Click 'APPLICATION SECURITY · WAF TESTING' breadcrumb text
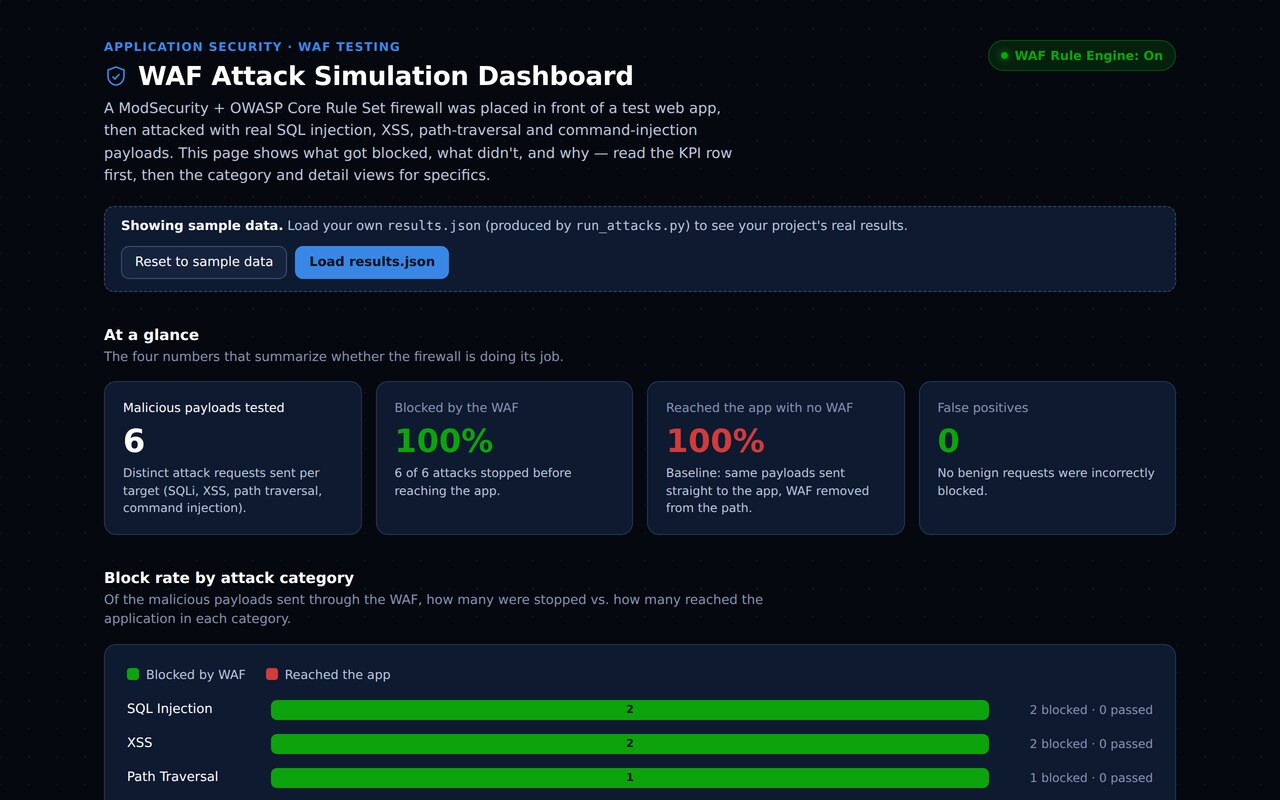 [252, 47]
